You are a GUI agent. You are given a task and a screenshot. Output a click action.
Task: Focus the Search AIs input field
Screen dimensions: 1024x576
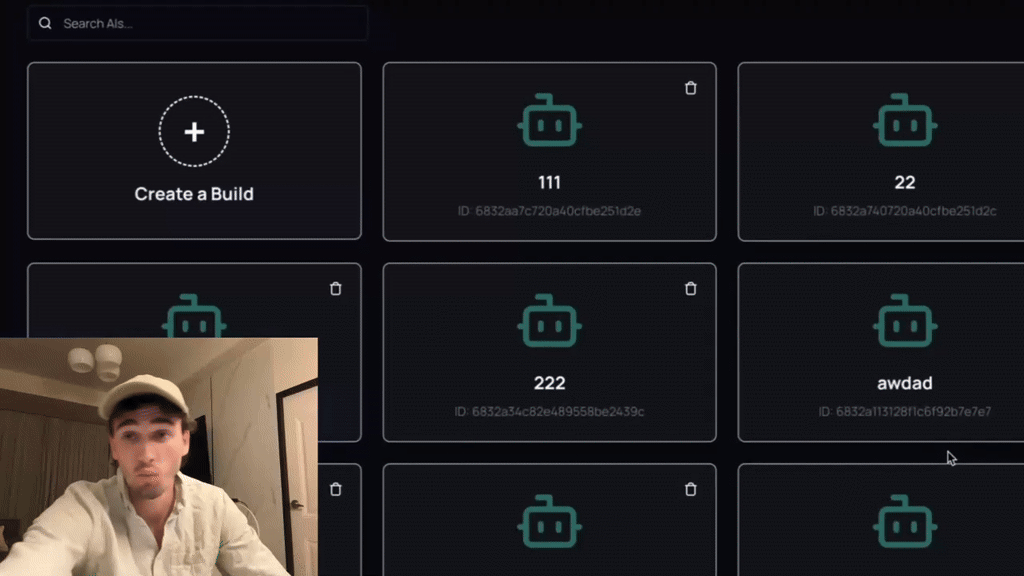tap(197, 24)
